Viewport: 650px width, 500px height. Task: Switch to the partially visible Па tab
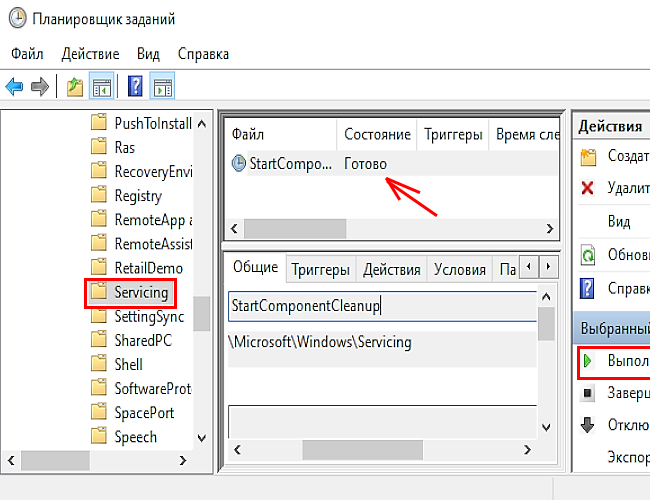tap(507, 270)
